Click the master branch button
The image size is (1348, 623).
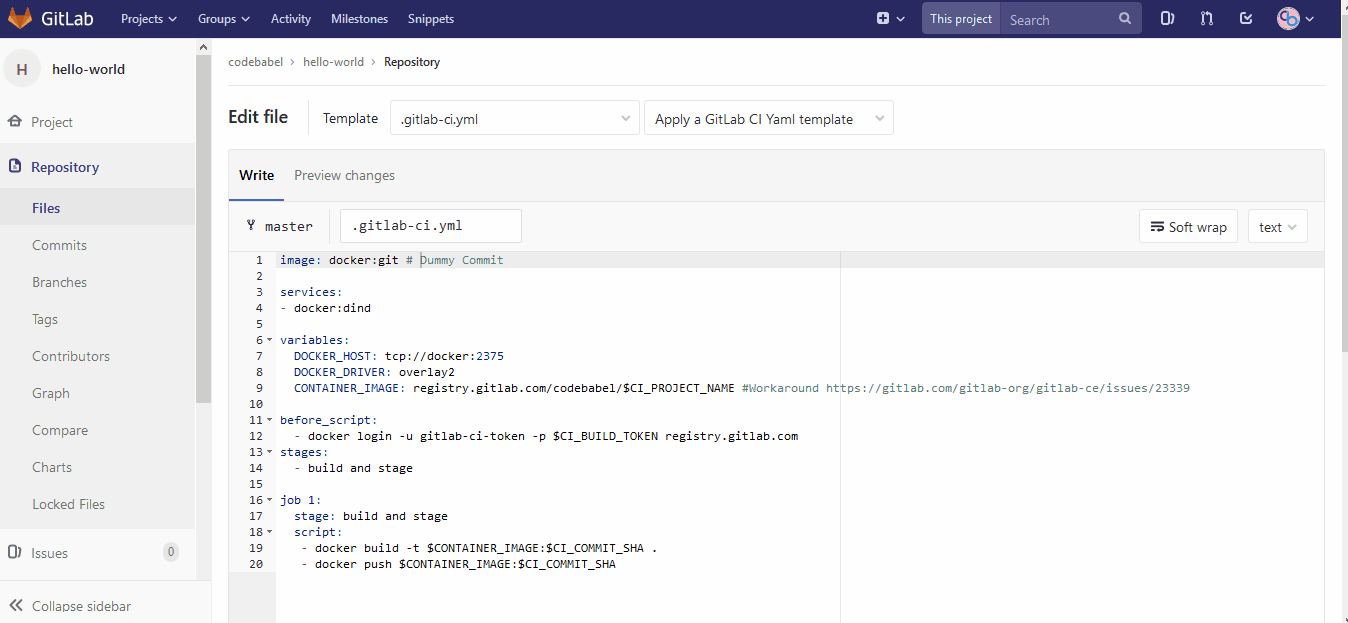[x=280, y=225]
